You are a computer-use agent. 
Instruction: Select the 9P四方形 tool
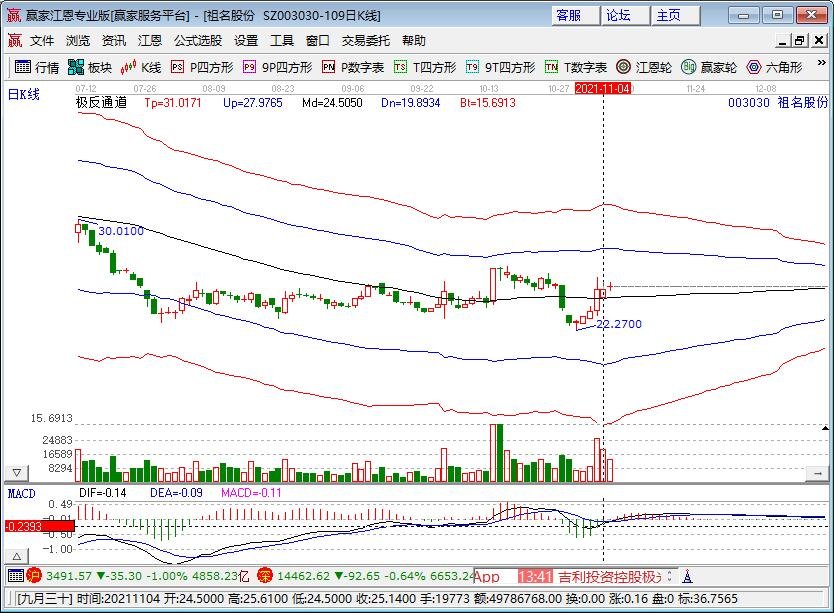[x=277, y=67]
